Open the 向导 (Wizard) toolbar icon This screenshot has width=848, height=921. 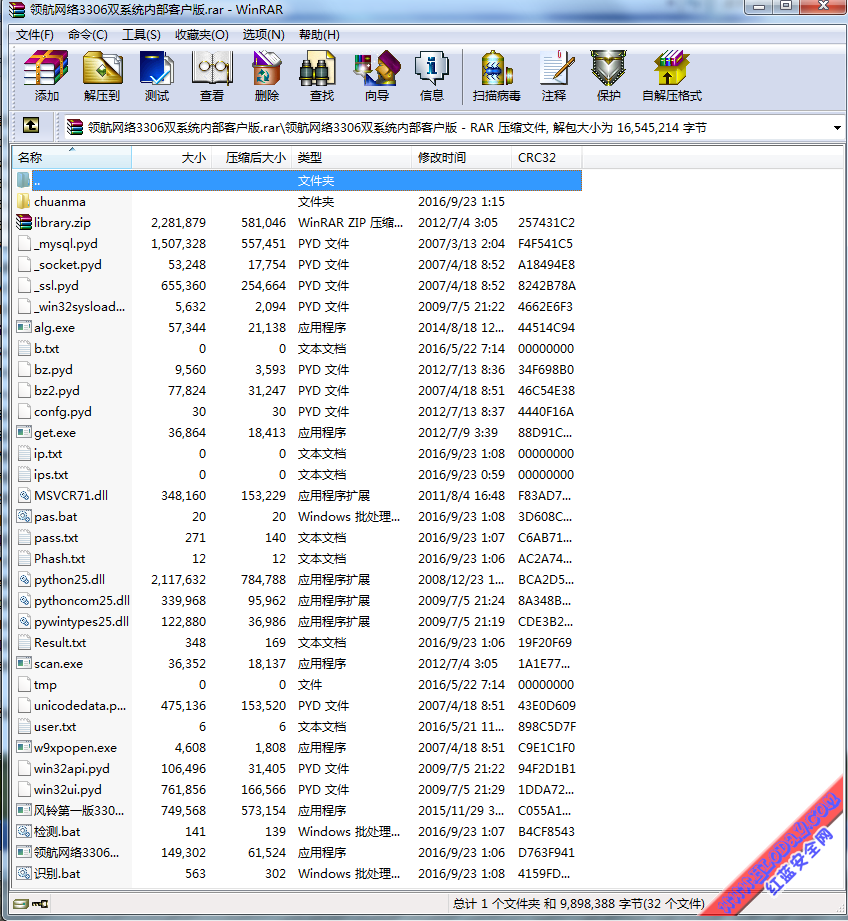pos(376,69)
